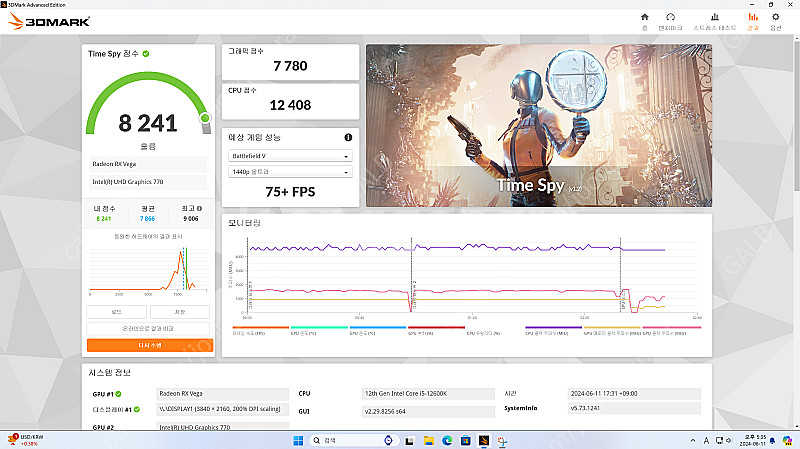This screenshot has height=449, width=800.
Task: Click the orange run-again button
Action: click(x=150, y=345)
